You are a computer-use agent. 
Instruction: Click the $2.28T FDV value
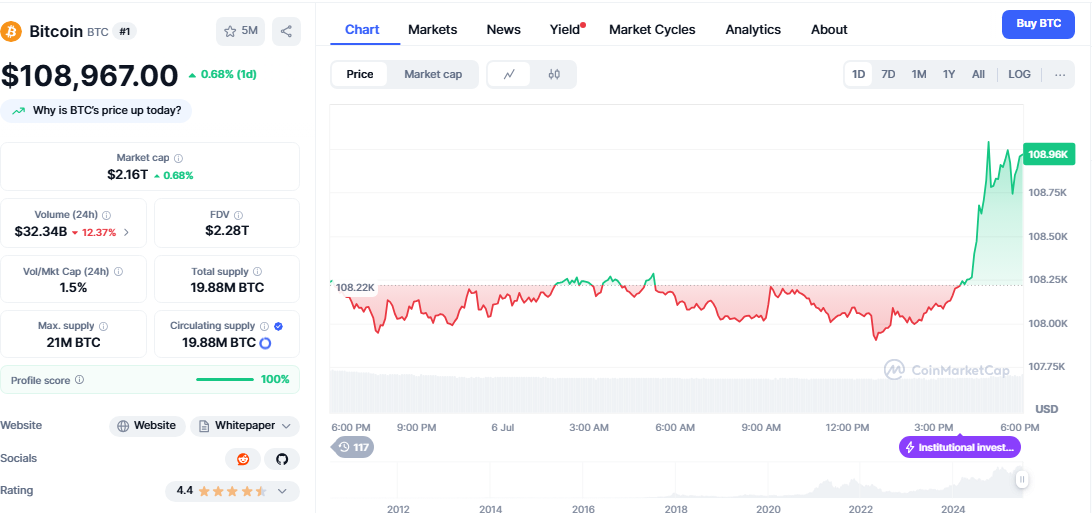click(227, 232)
